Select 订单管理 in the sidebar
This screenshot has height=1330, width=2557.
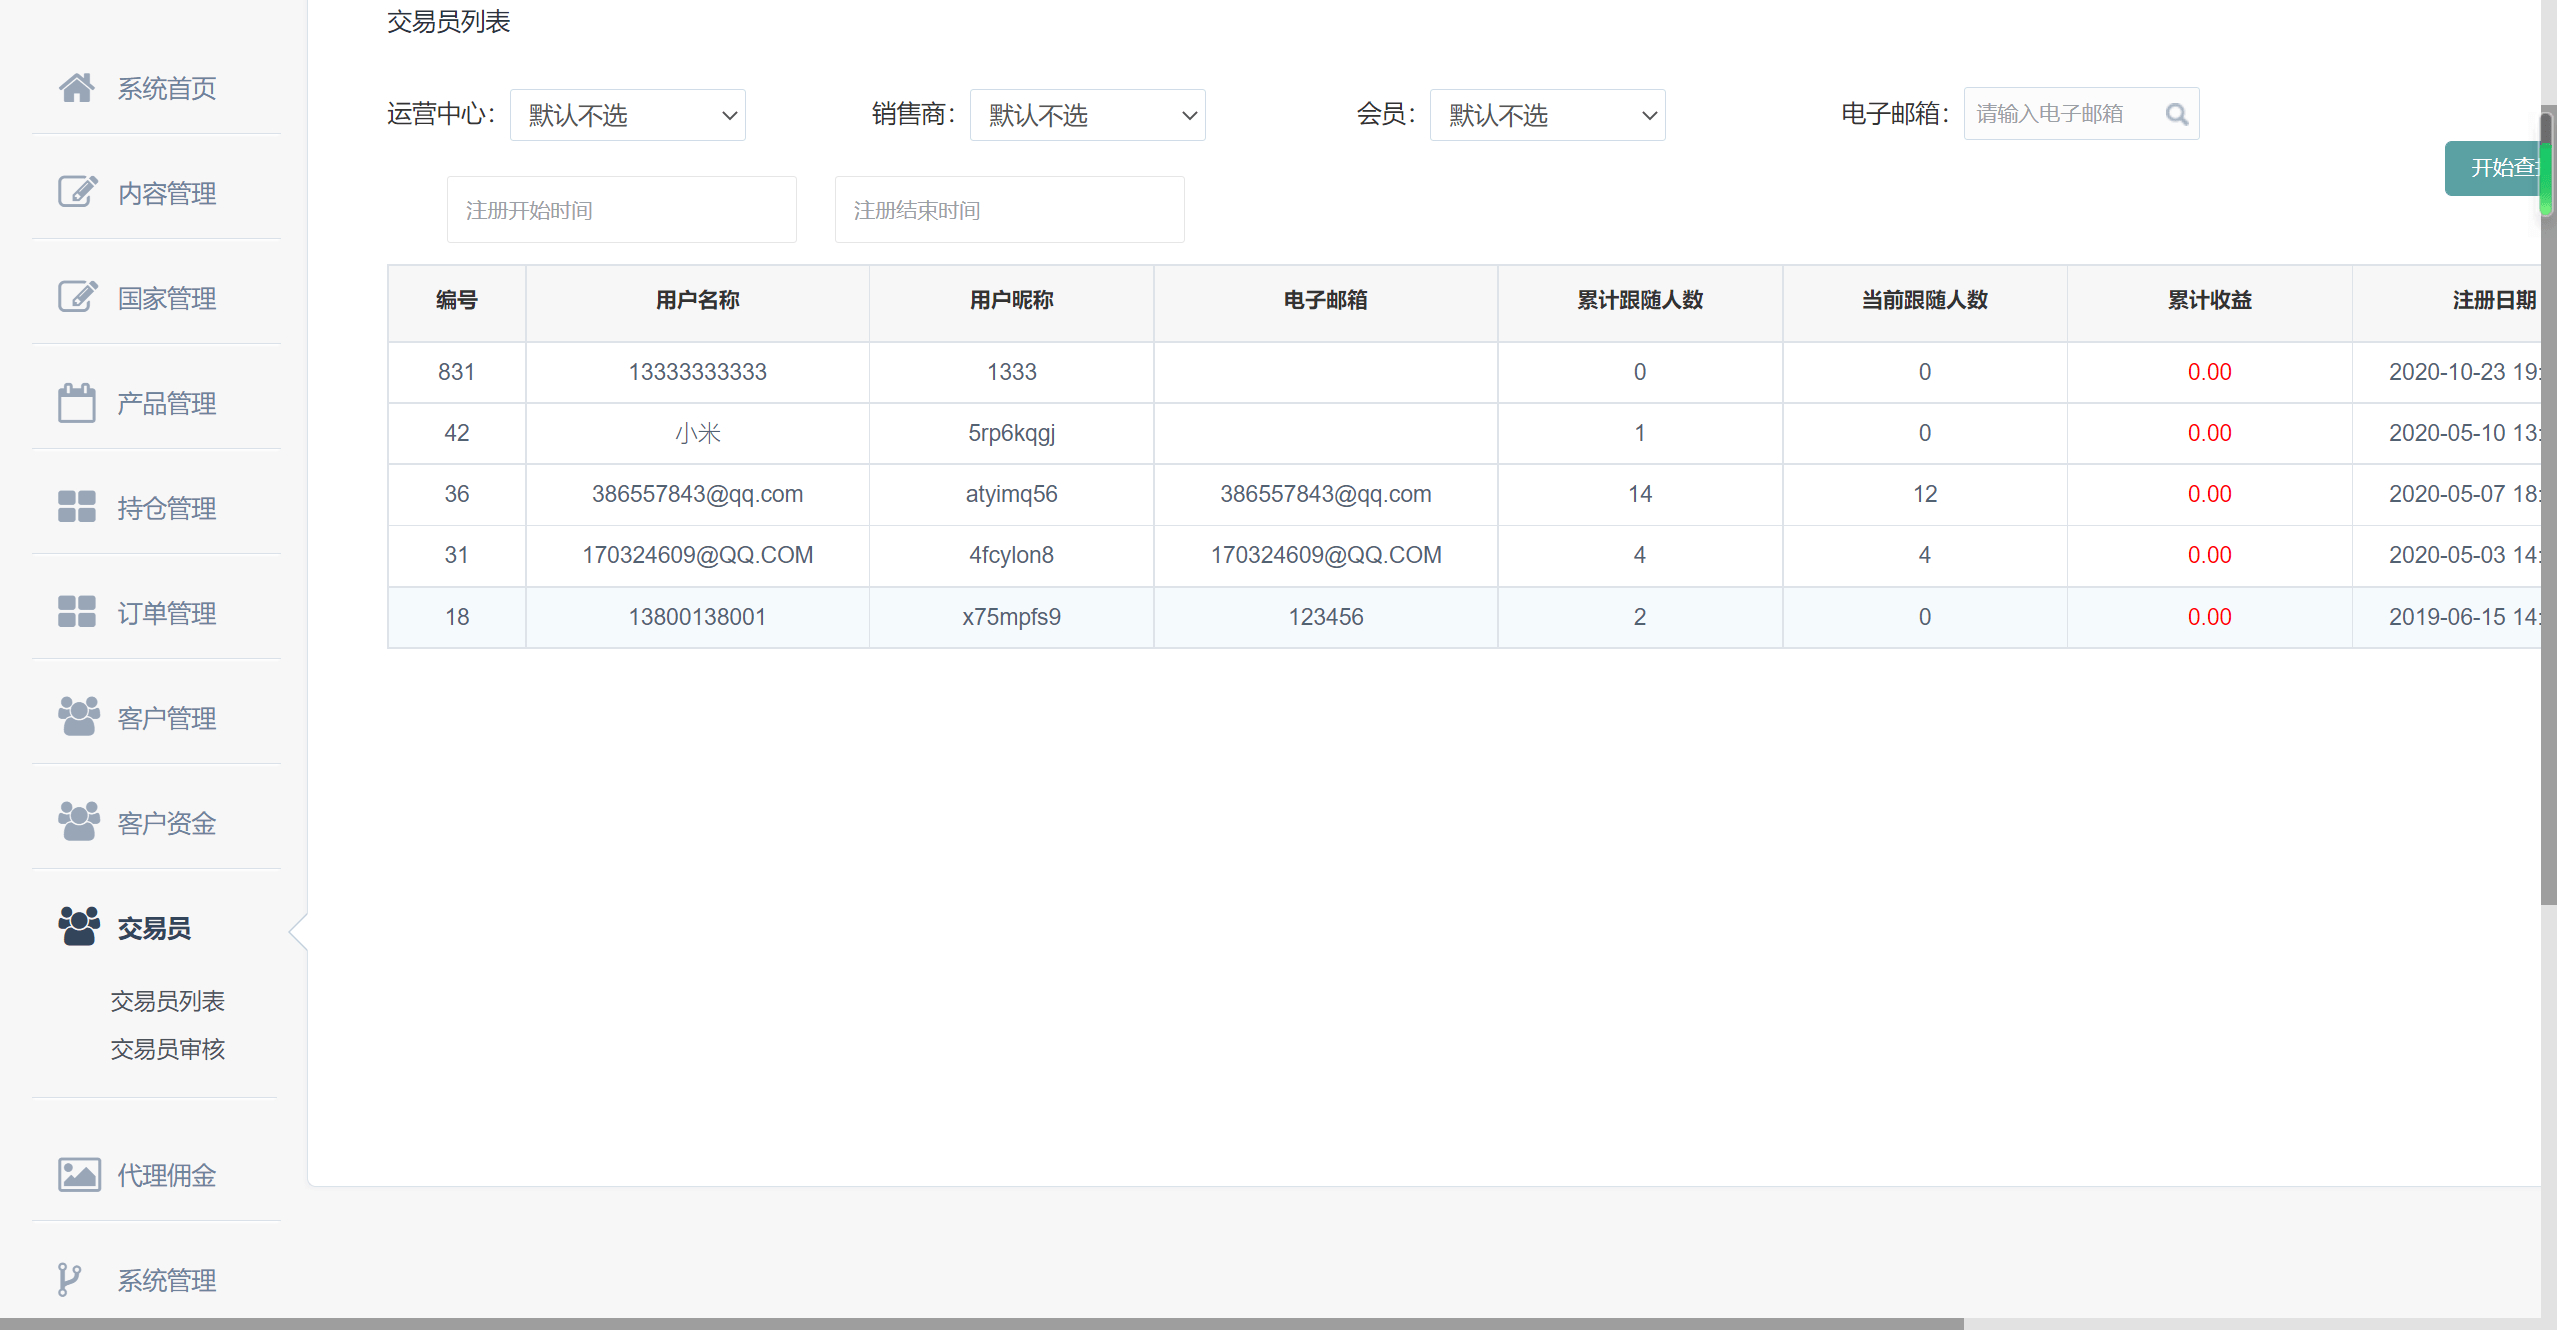click(166, 613)
